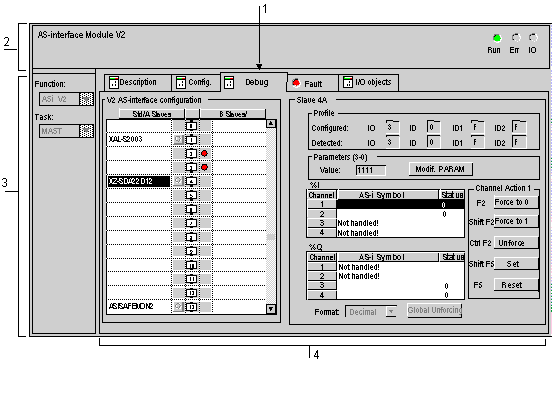Select the slave address 11 slot icon
552x396 pixels.
192,279
